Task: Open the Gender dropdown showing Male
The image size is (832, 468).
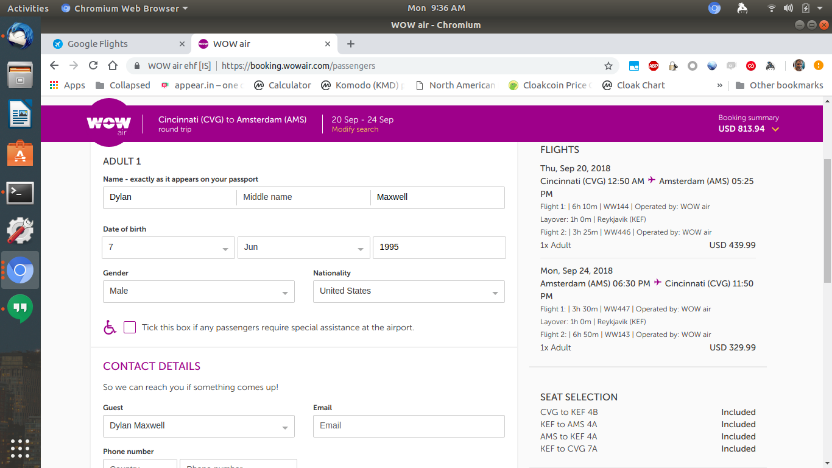Action: (x=198, y=291)
